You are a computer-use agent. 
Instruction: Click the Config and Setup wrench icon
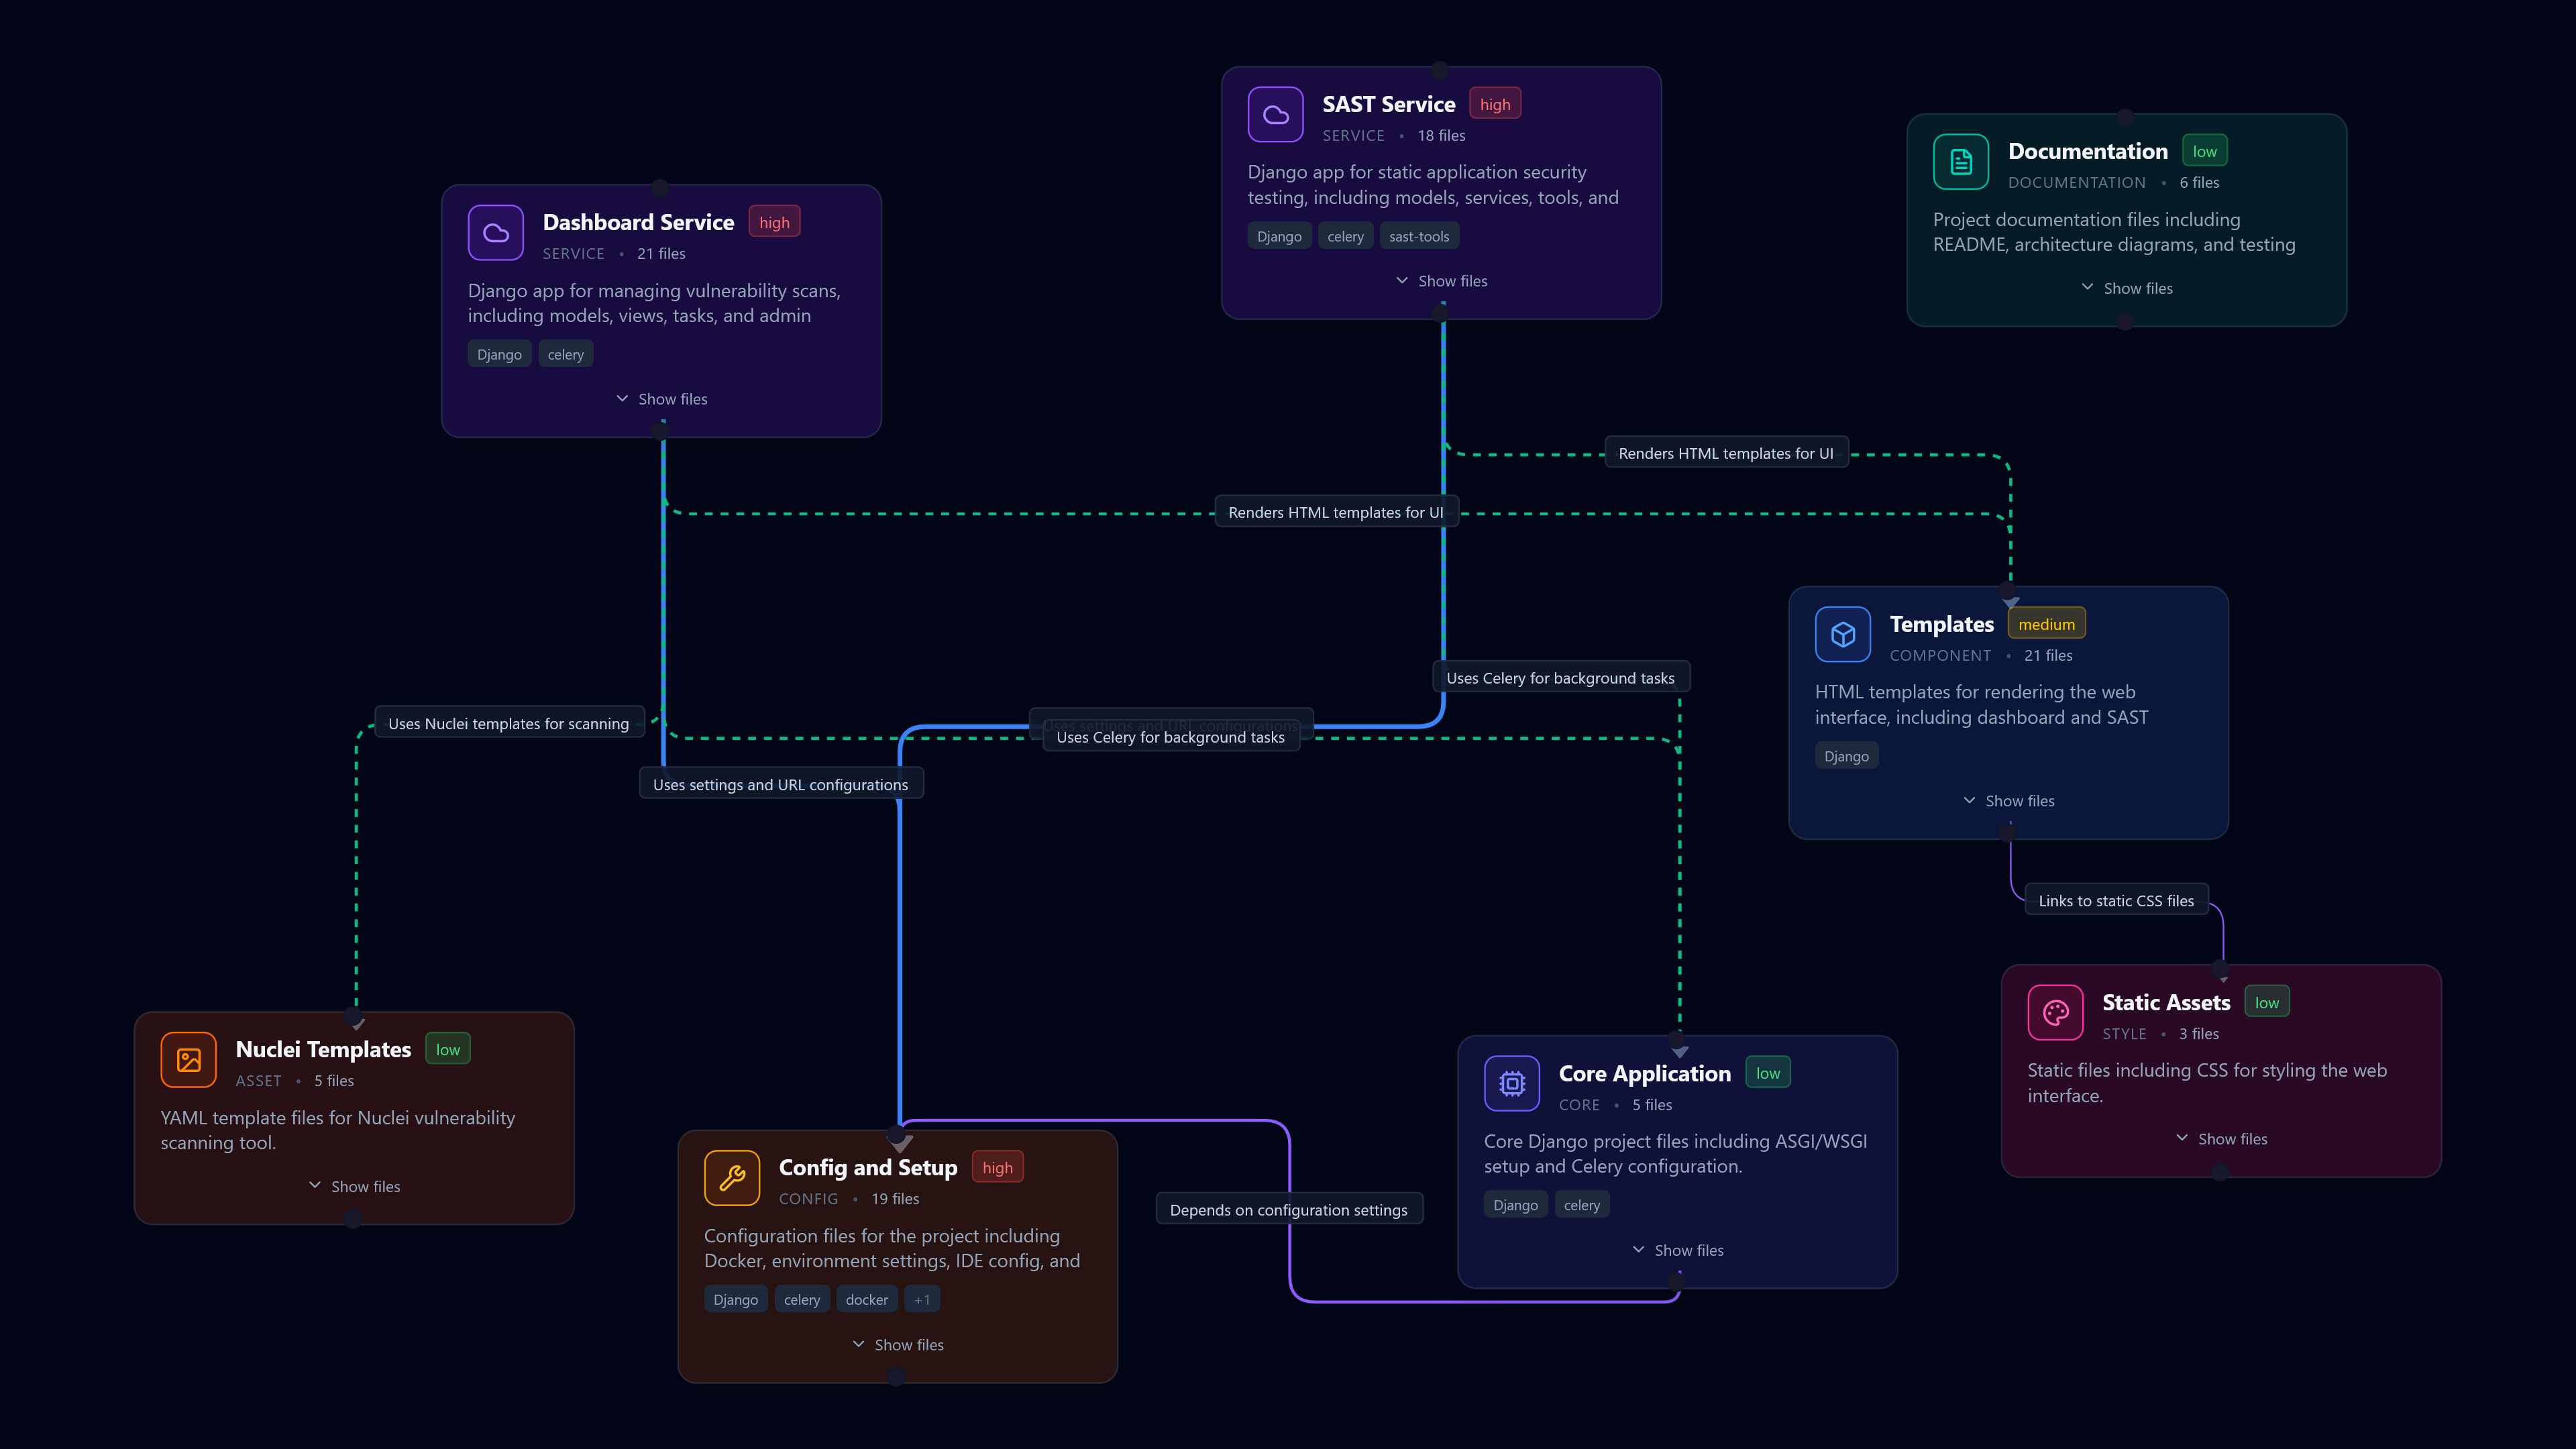[731, 1178]
